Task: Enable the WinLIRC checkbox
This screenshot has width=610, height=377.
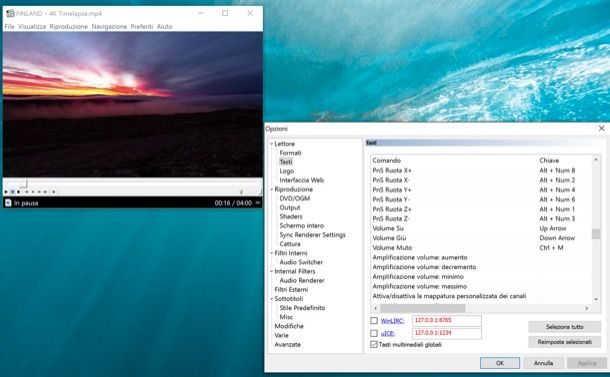Action: pos(374,321)
